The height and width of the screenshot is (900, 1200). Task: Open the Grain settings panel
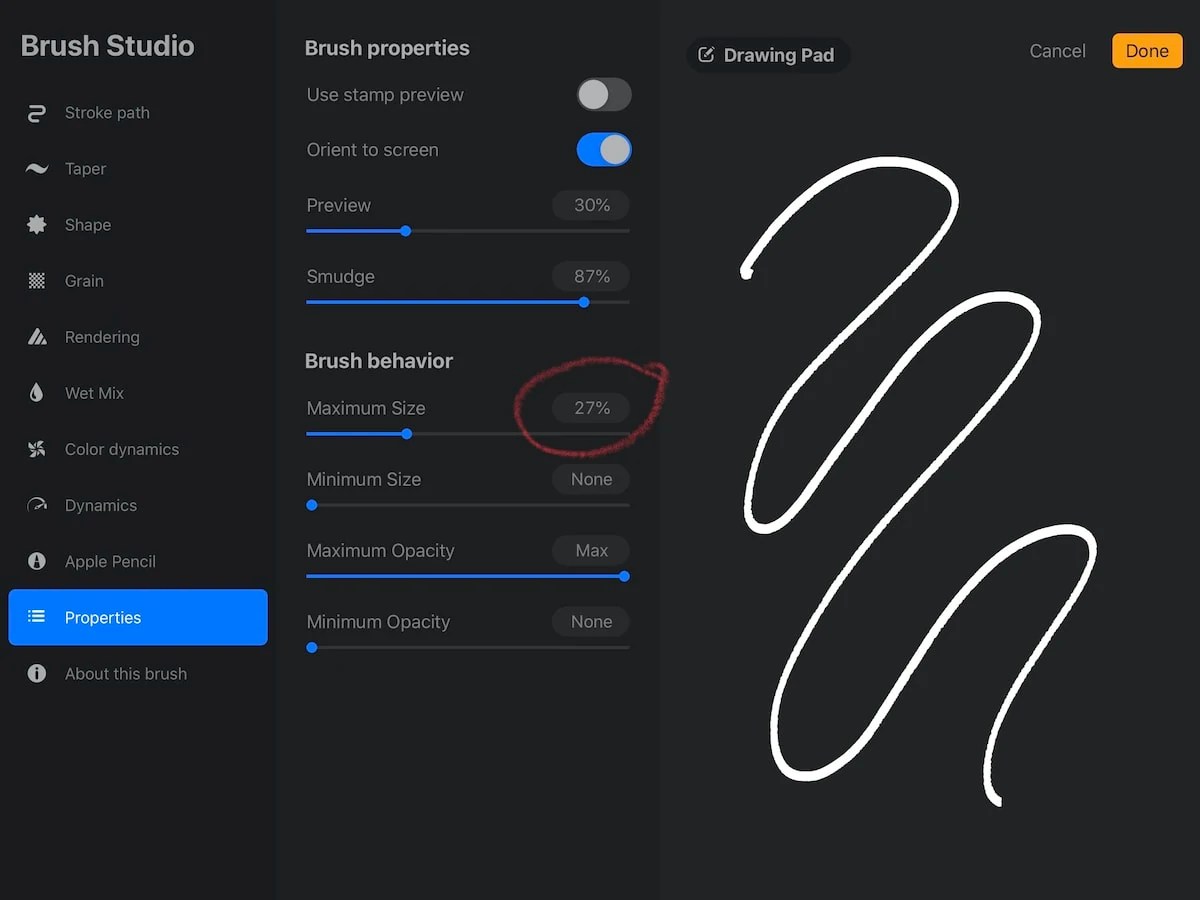pyautogui.click(x=36, y=280)
